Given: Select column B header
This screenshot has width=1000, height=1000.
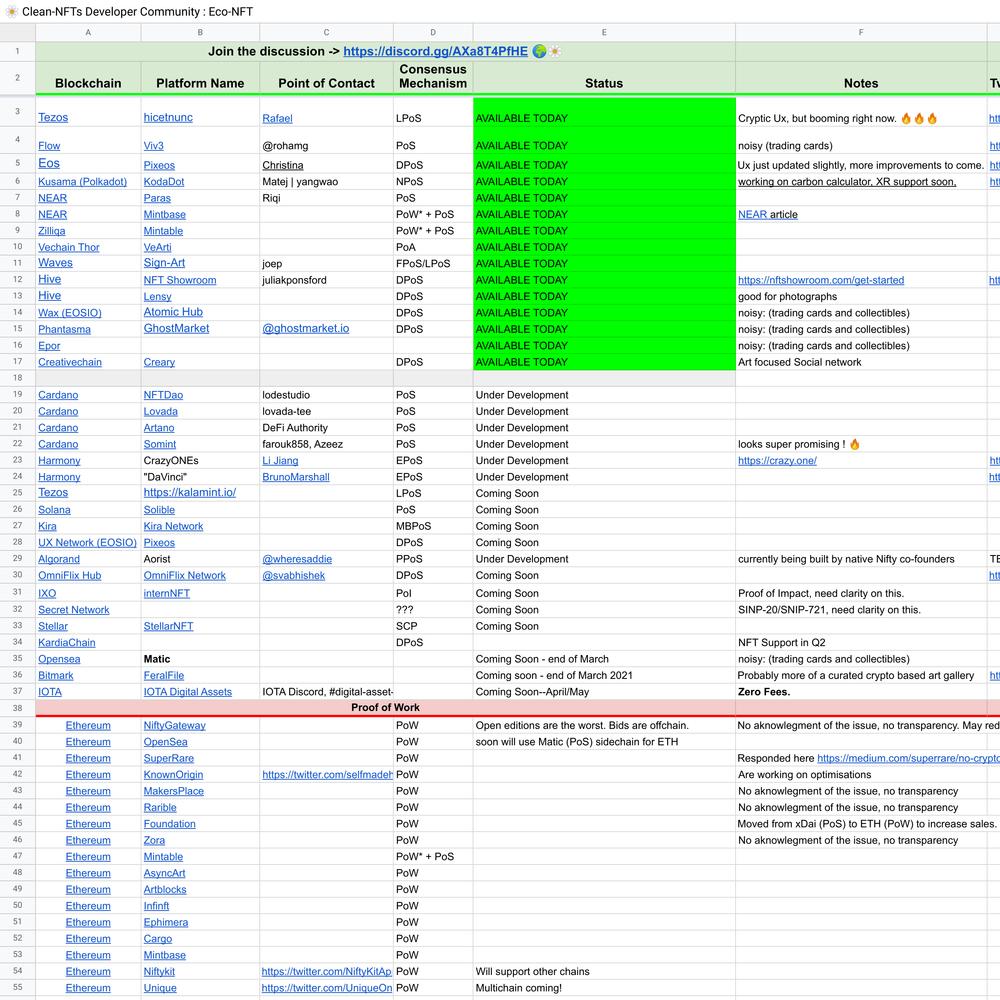Looking at the screenshot, I should 200,33.
